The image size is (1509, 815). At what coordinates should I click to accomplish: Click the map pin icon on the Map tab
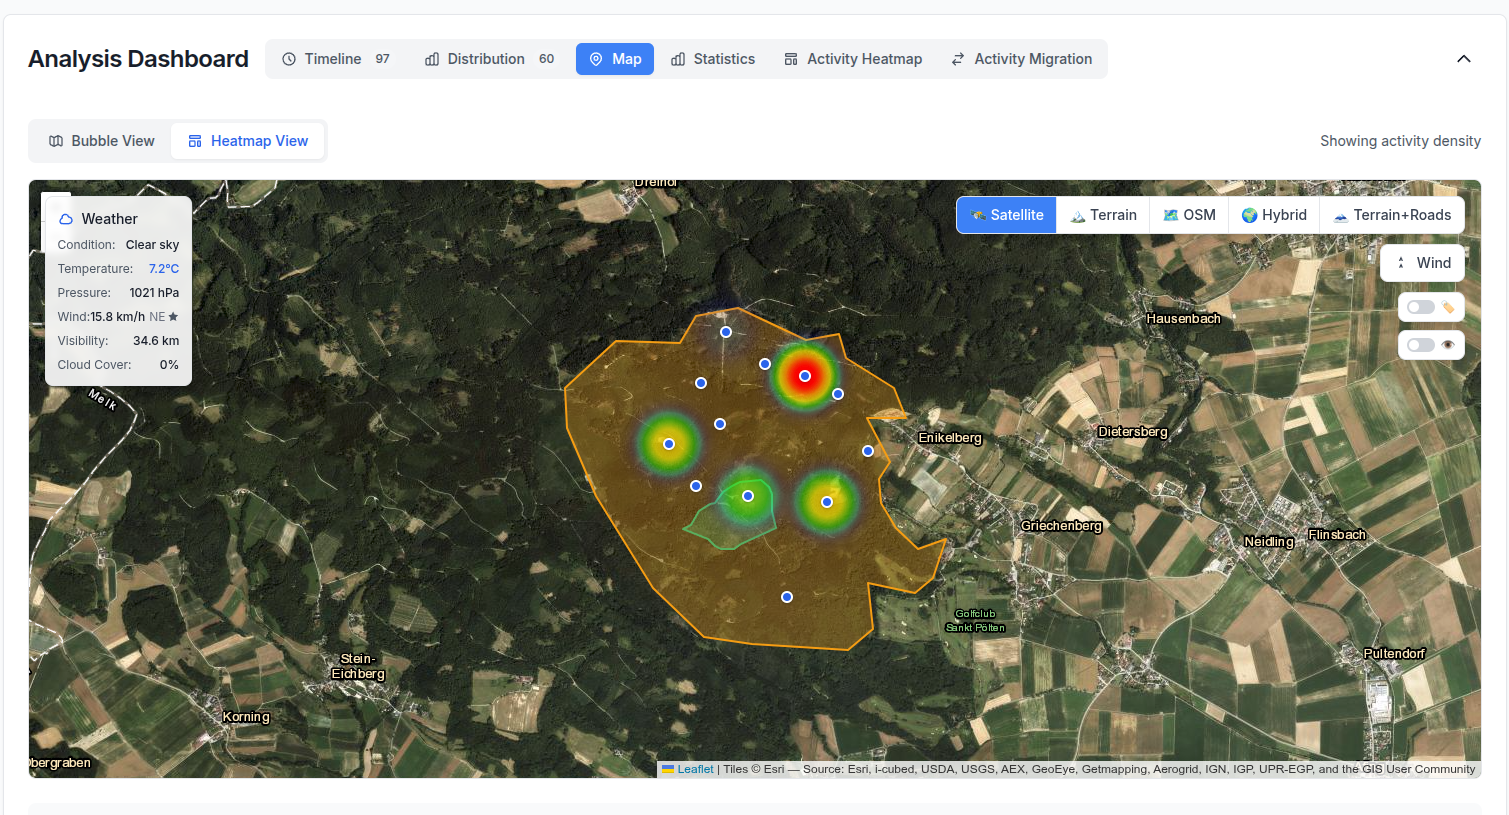click(x=596, y=58)
